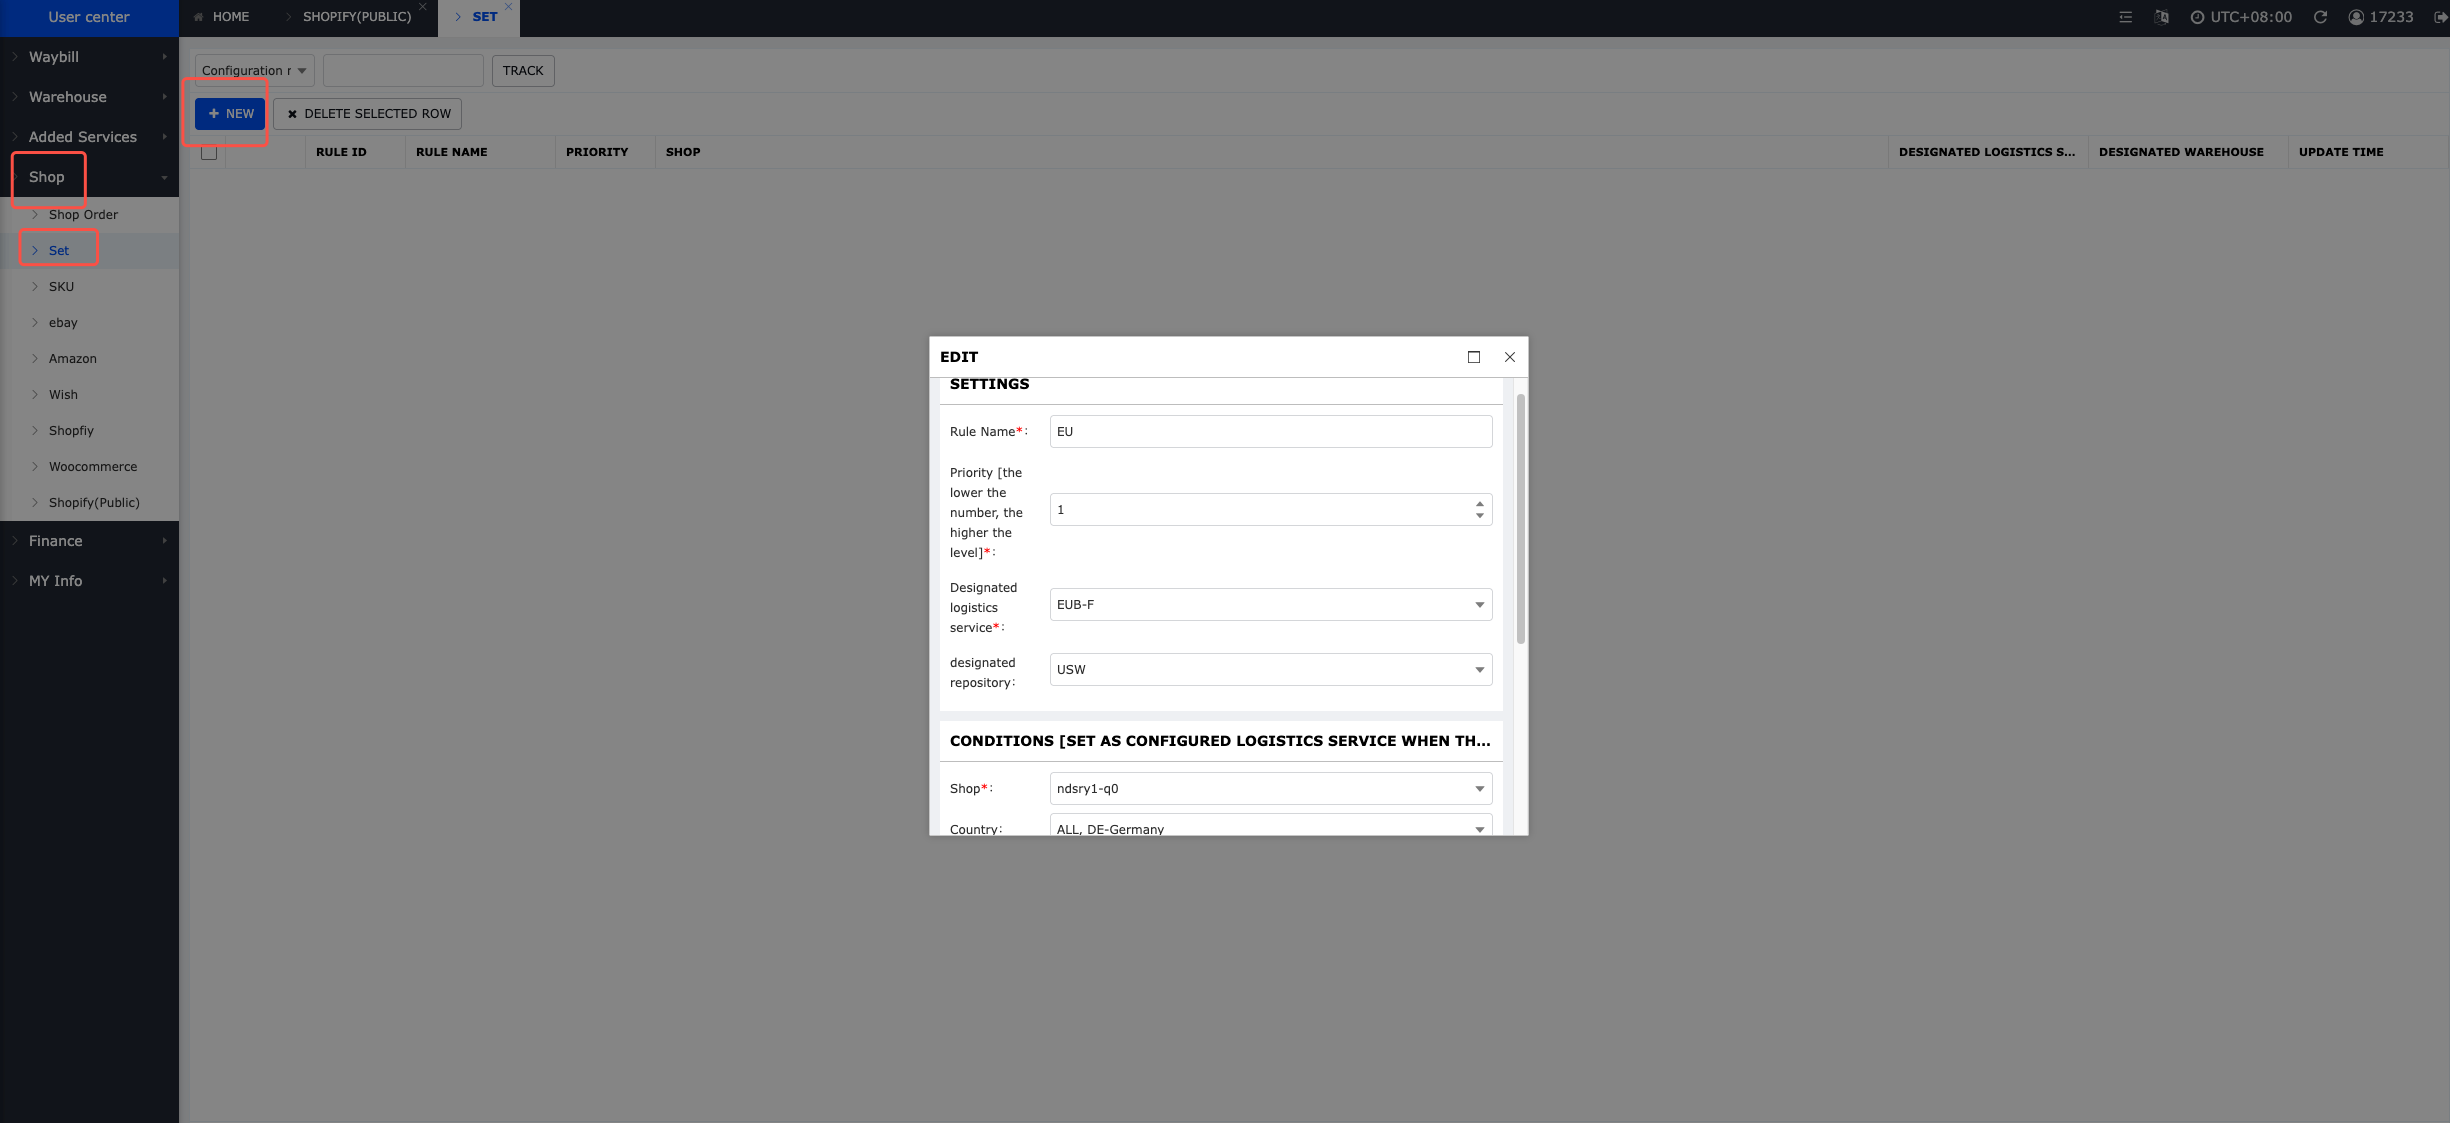Screen dimensions: 2450x1123
Task: Click the logout arrow icon
Action: click(x=2440, y=17)
